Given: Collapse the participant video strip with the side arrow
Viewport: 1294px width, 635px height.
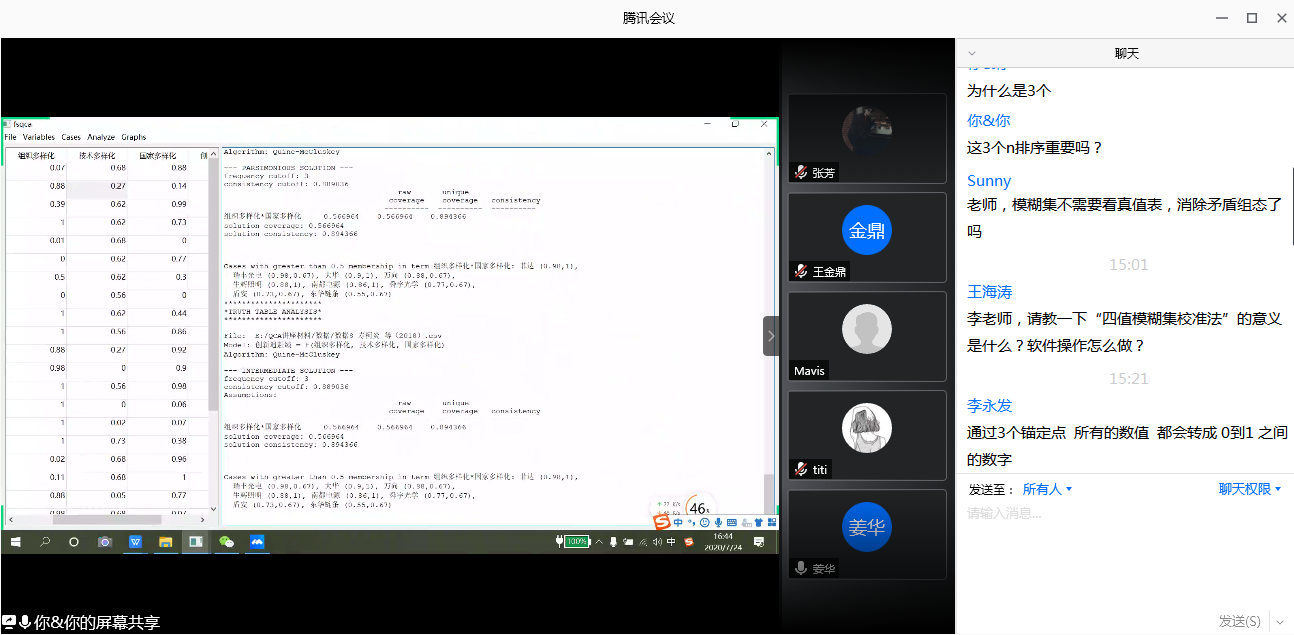Looking at the screenshot, I should point(771,336).
